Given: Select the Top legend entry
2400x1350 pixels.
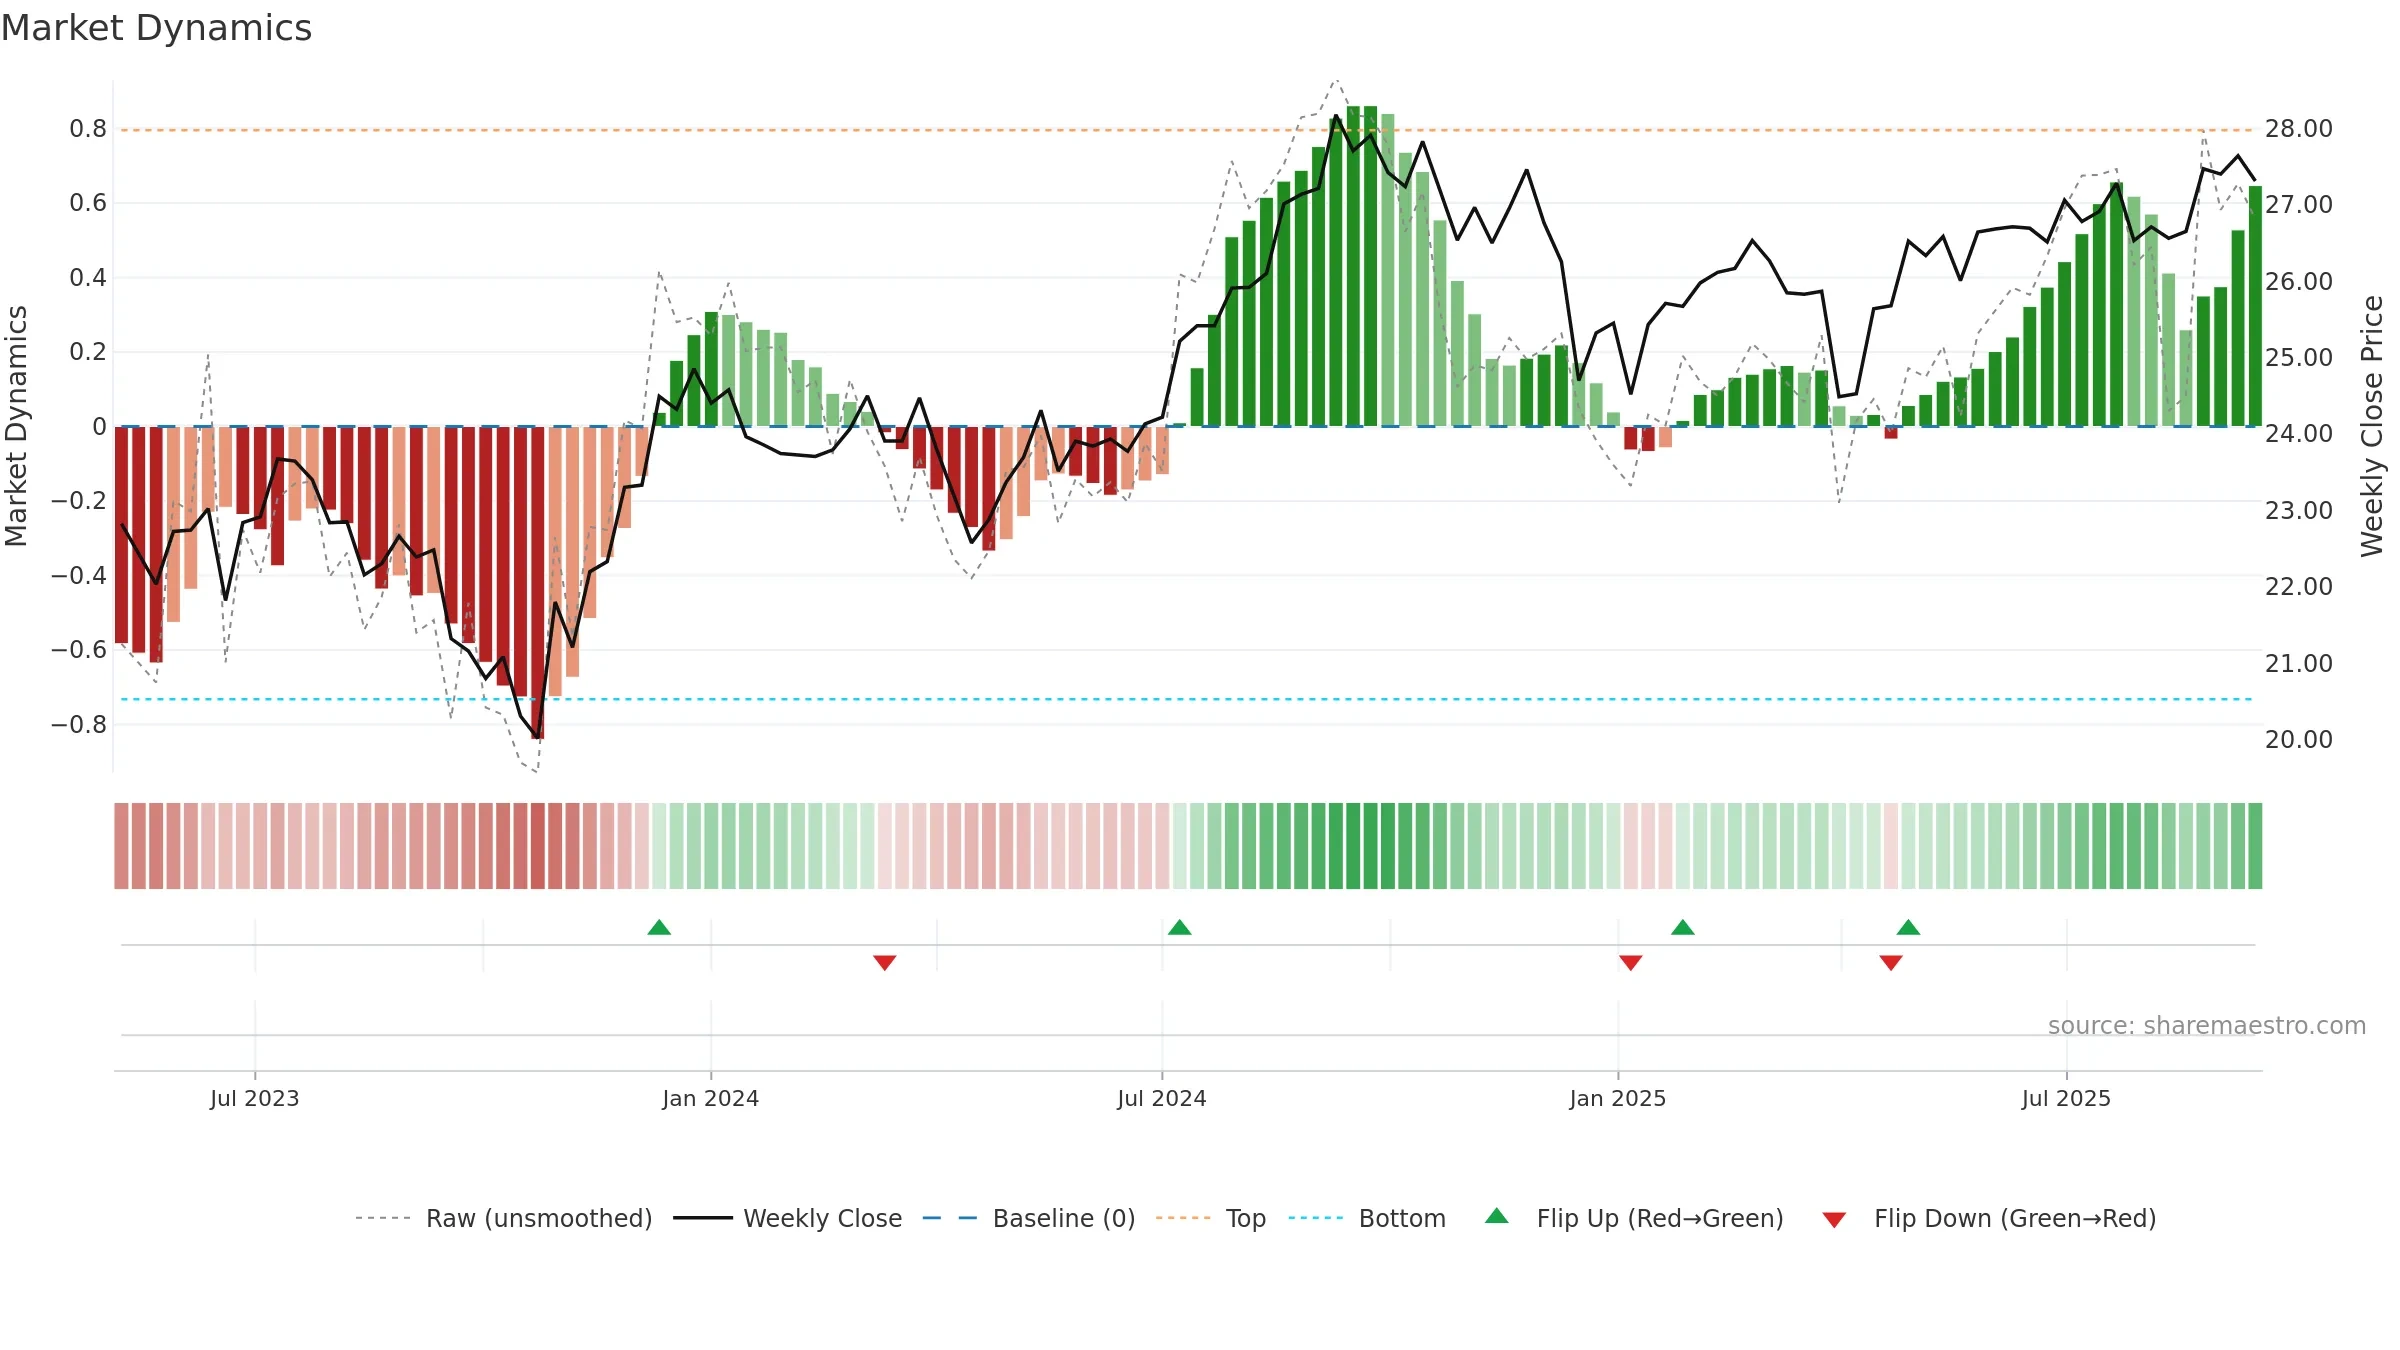Looking at the screenshot, I should 1211,1218.
